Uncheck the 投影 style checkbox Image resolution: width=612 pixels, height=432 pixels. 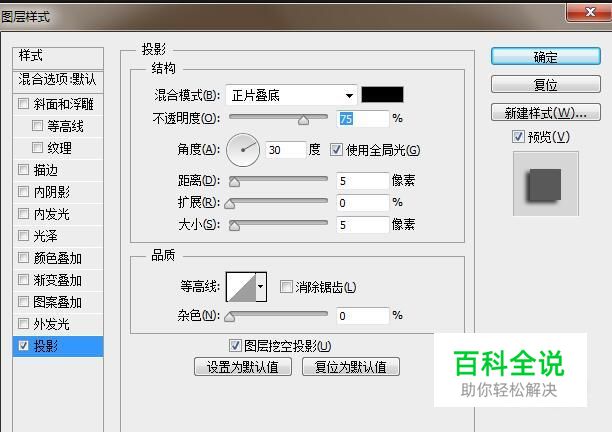pyautogui.click(x=23, y=346)
